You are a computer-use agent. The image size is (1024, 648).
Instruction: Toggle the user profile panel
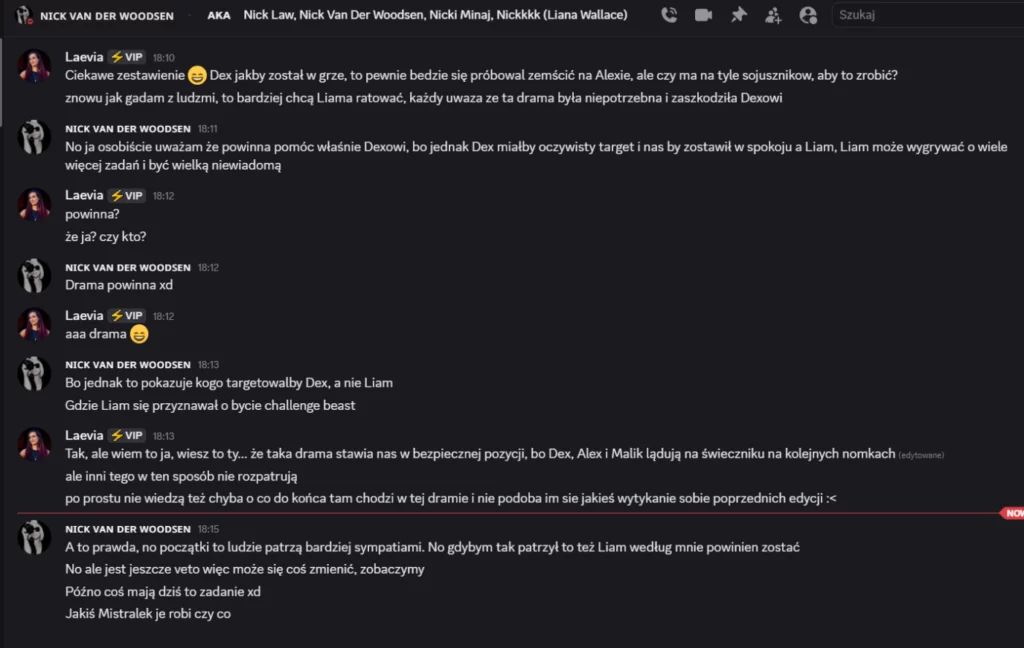coord(808,15)
